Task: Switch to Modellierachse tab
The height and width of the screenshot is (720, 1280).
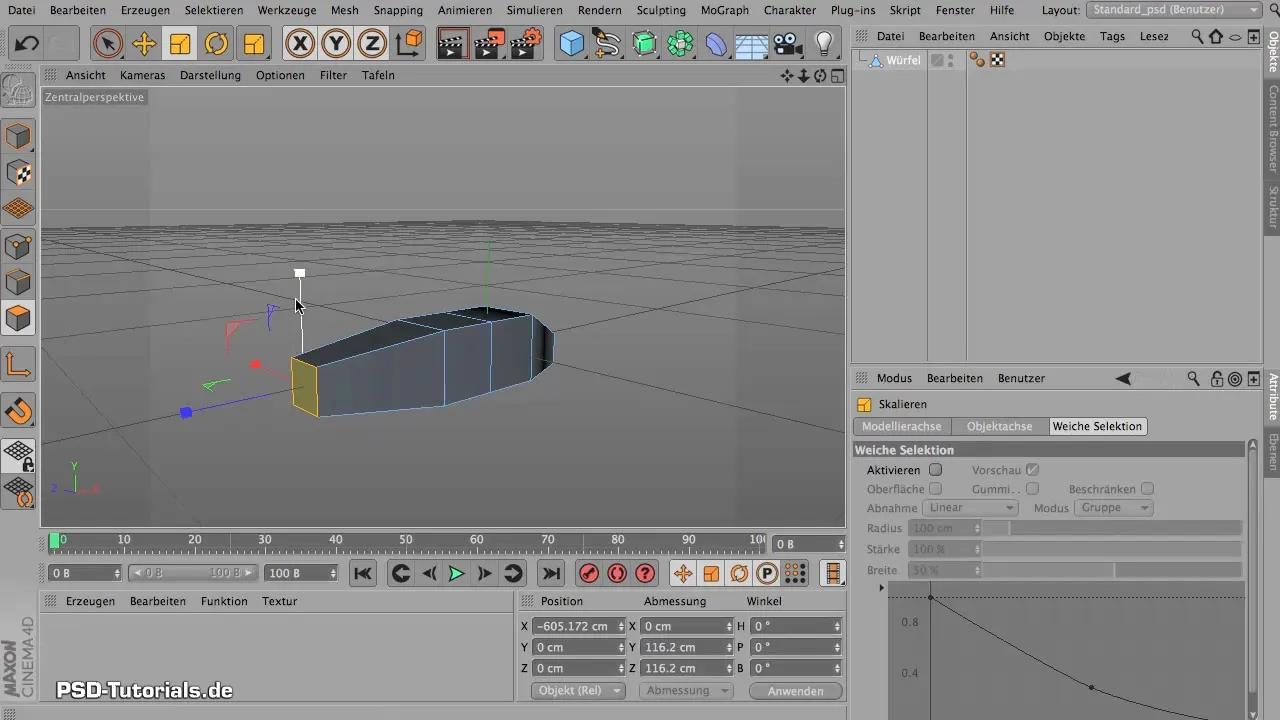Action: [902, 426]
